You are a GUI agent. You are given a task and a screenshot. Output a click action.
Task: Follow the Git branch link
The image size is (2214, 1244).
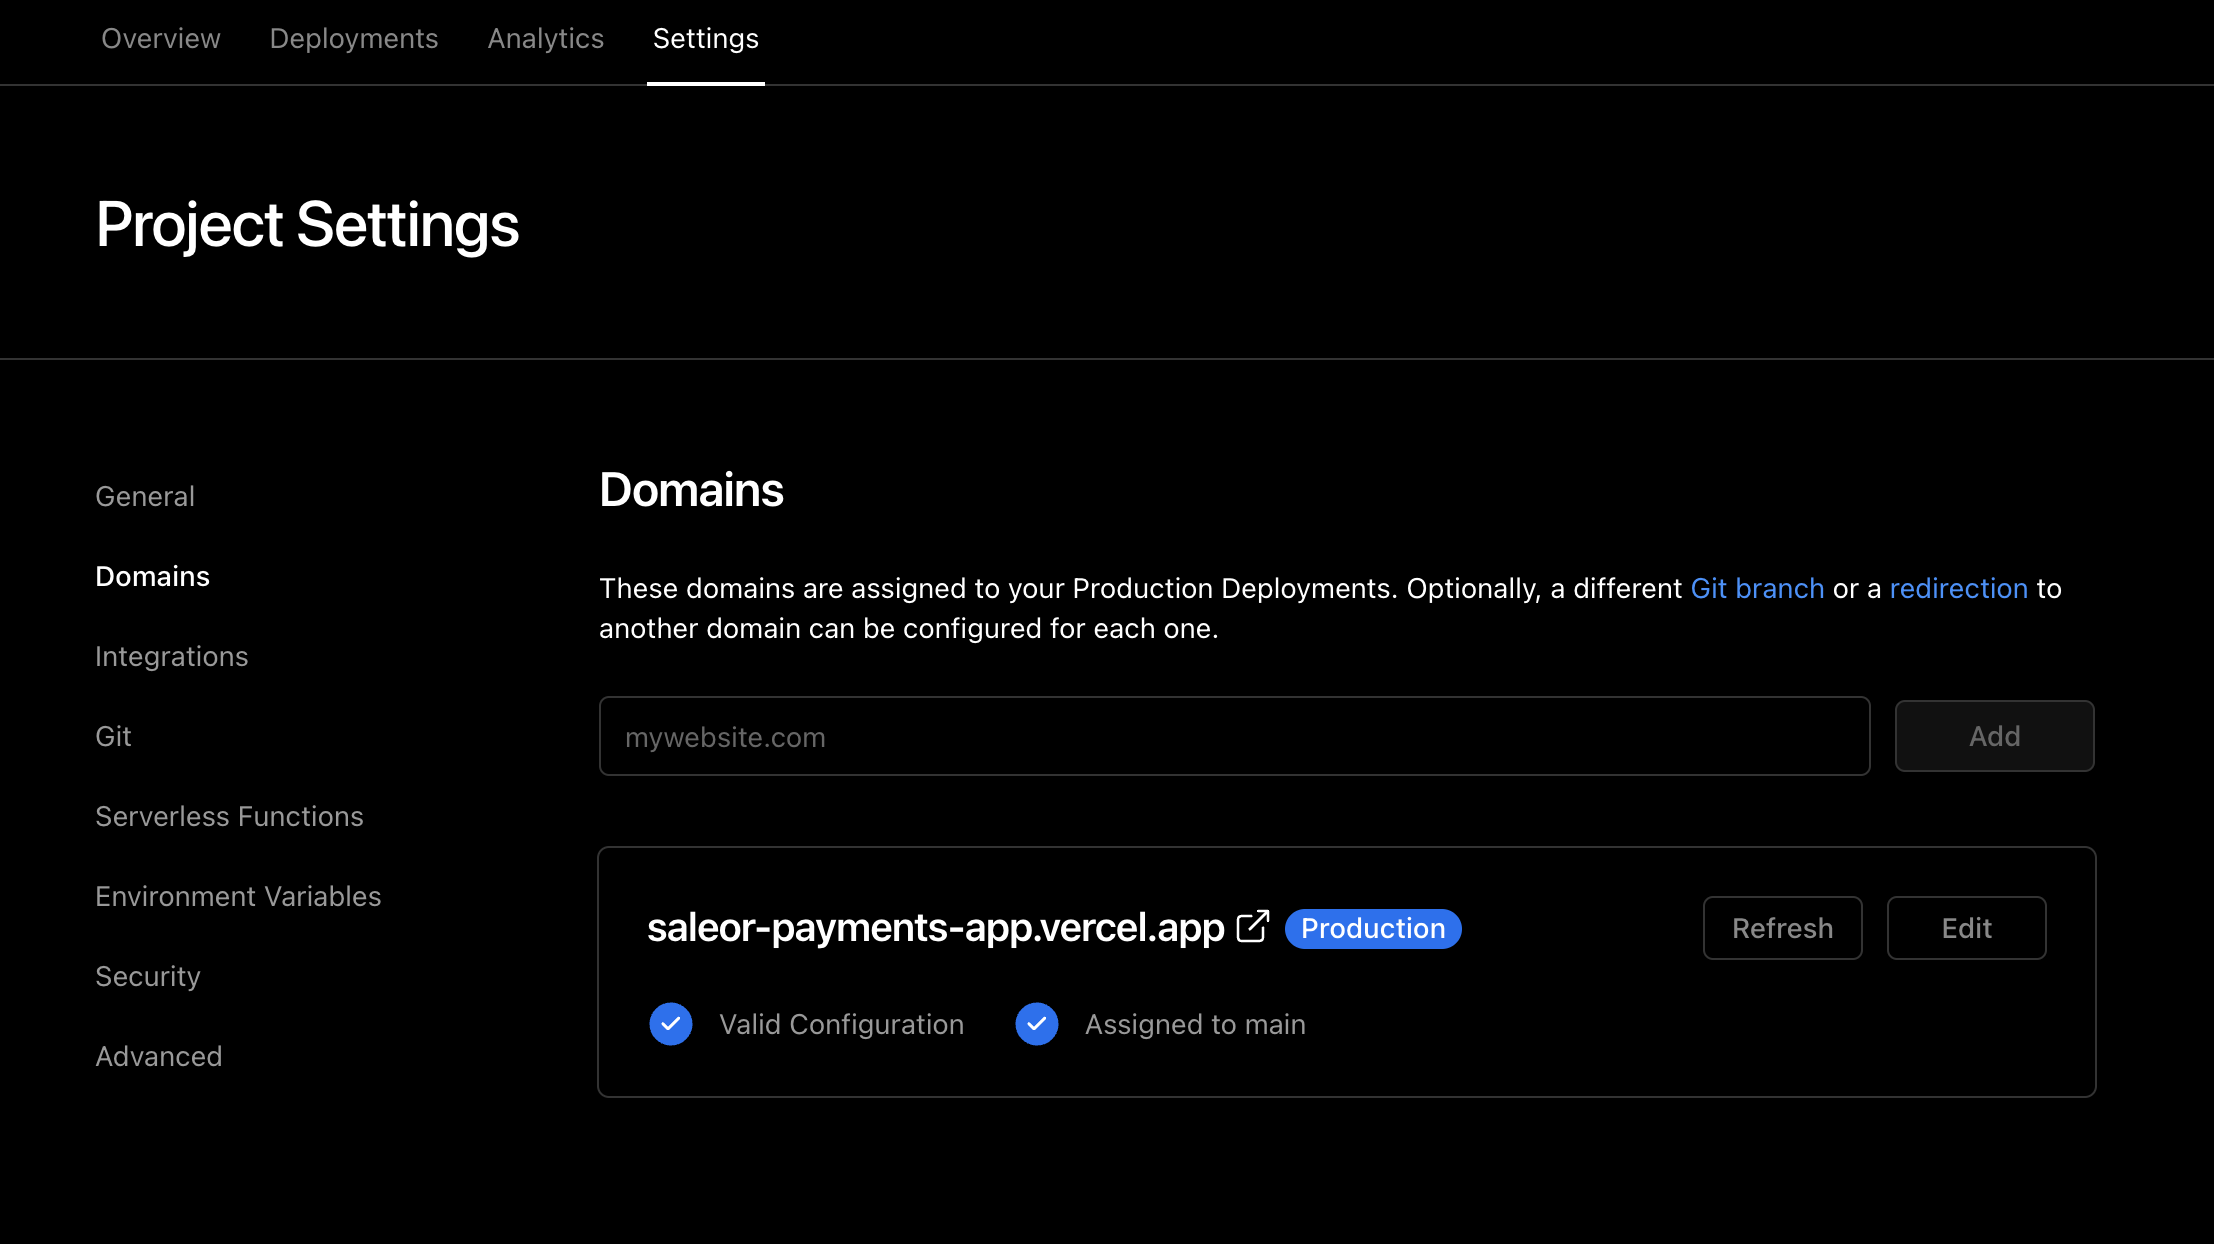click(x=1757, y=588)
